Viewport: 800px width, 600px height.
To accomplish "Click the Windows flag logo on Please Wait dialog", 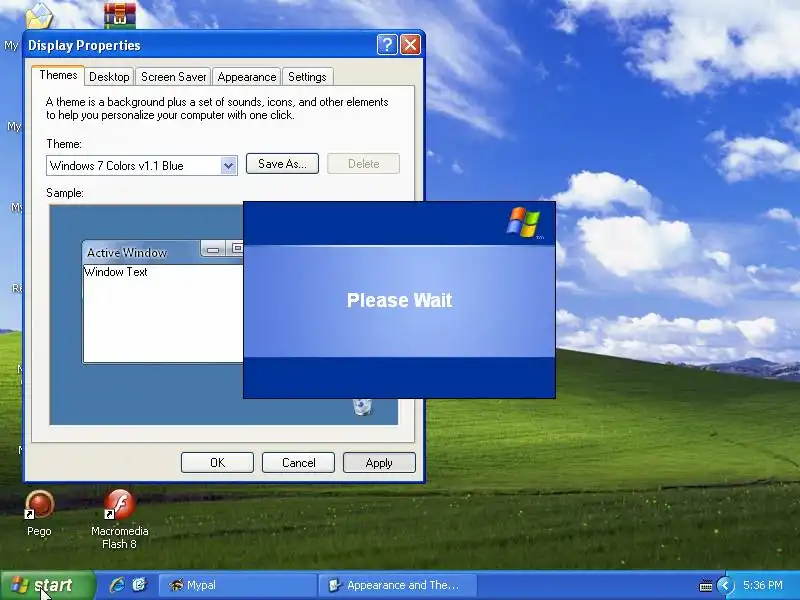I will pyautogui.click(x=523, y=222).
